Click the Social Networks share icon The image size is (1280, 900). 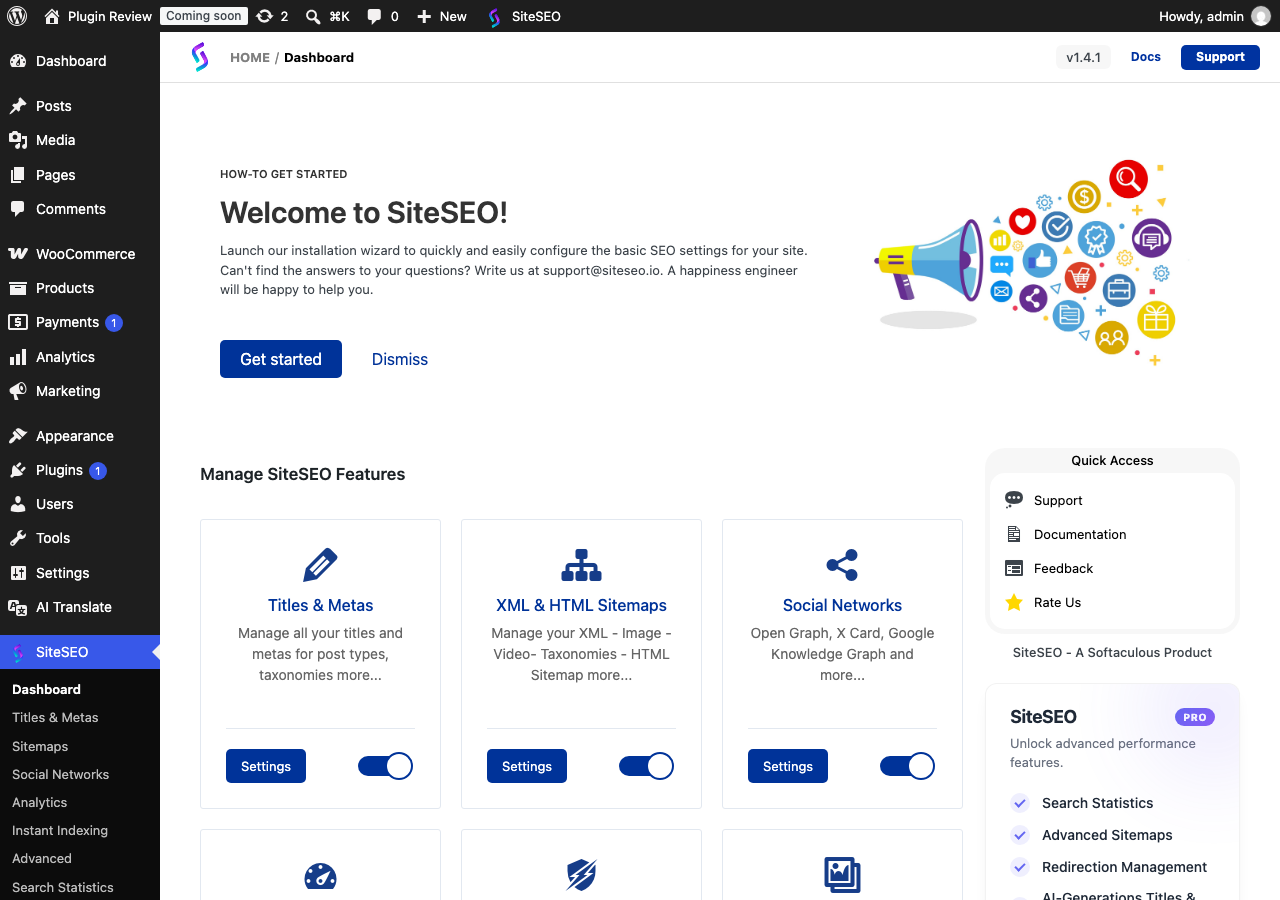pos(842,565)
